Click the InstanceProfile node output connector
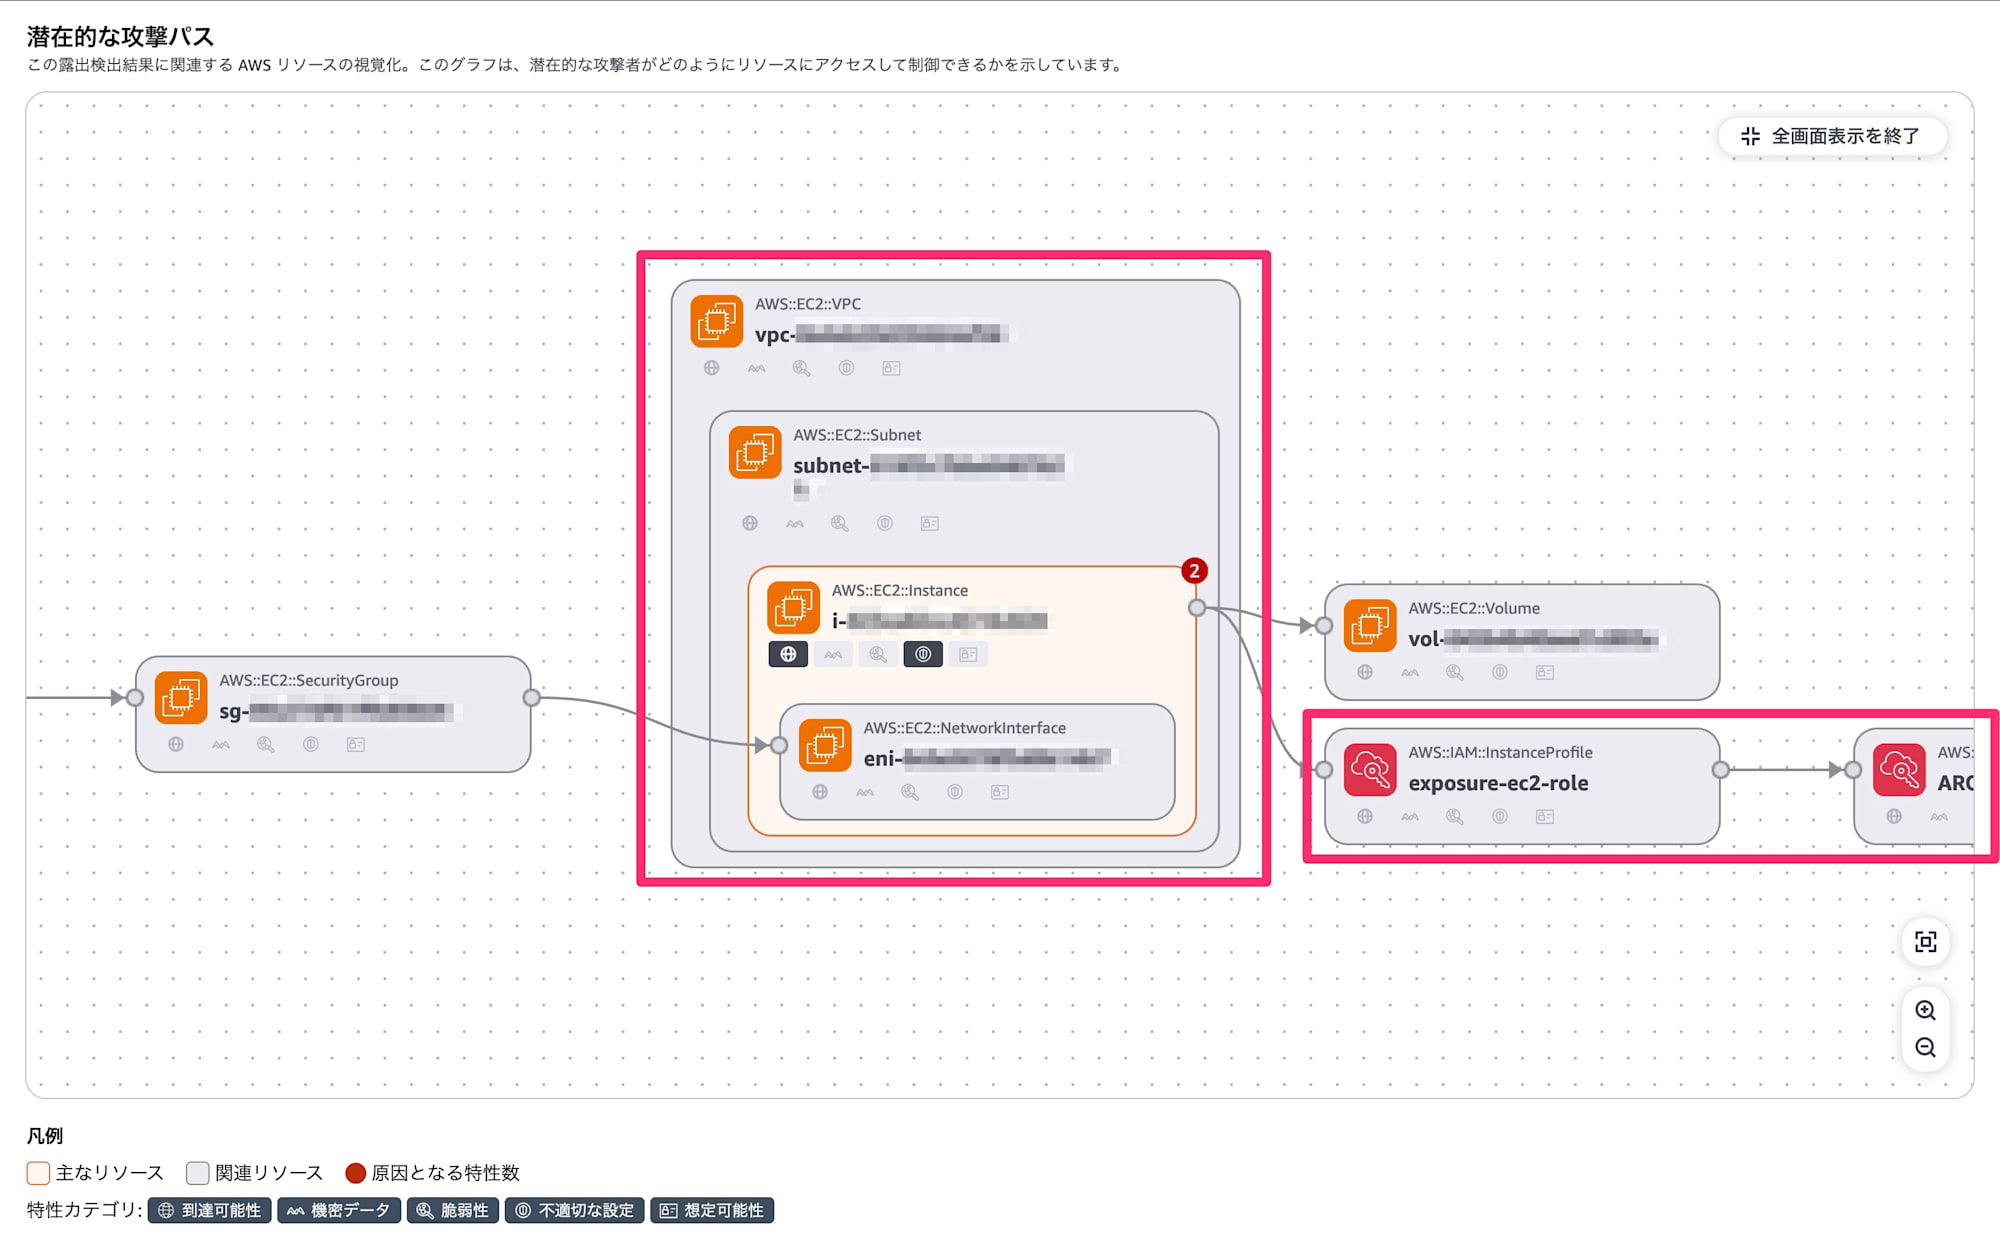 [x=1720, y=769]
